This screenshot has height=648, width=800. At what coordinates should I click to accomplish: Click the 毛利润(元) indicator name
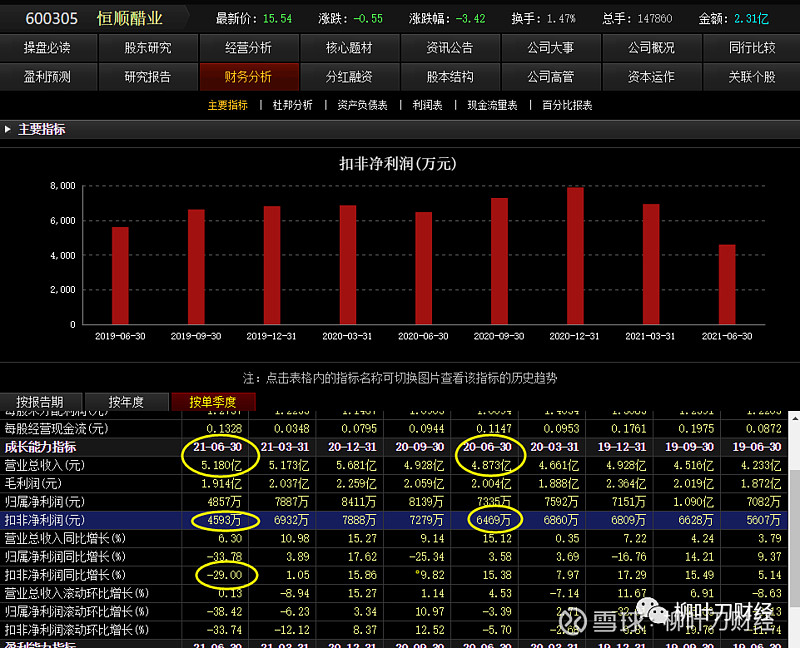tap(33, 484)
